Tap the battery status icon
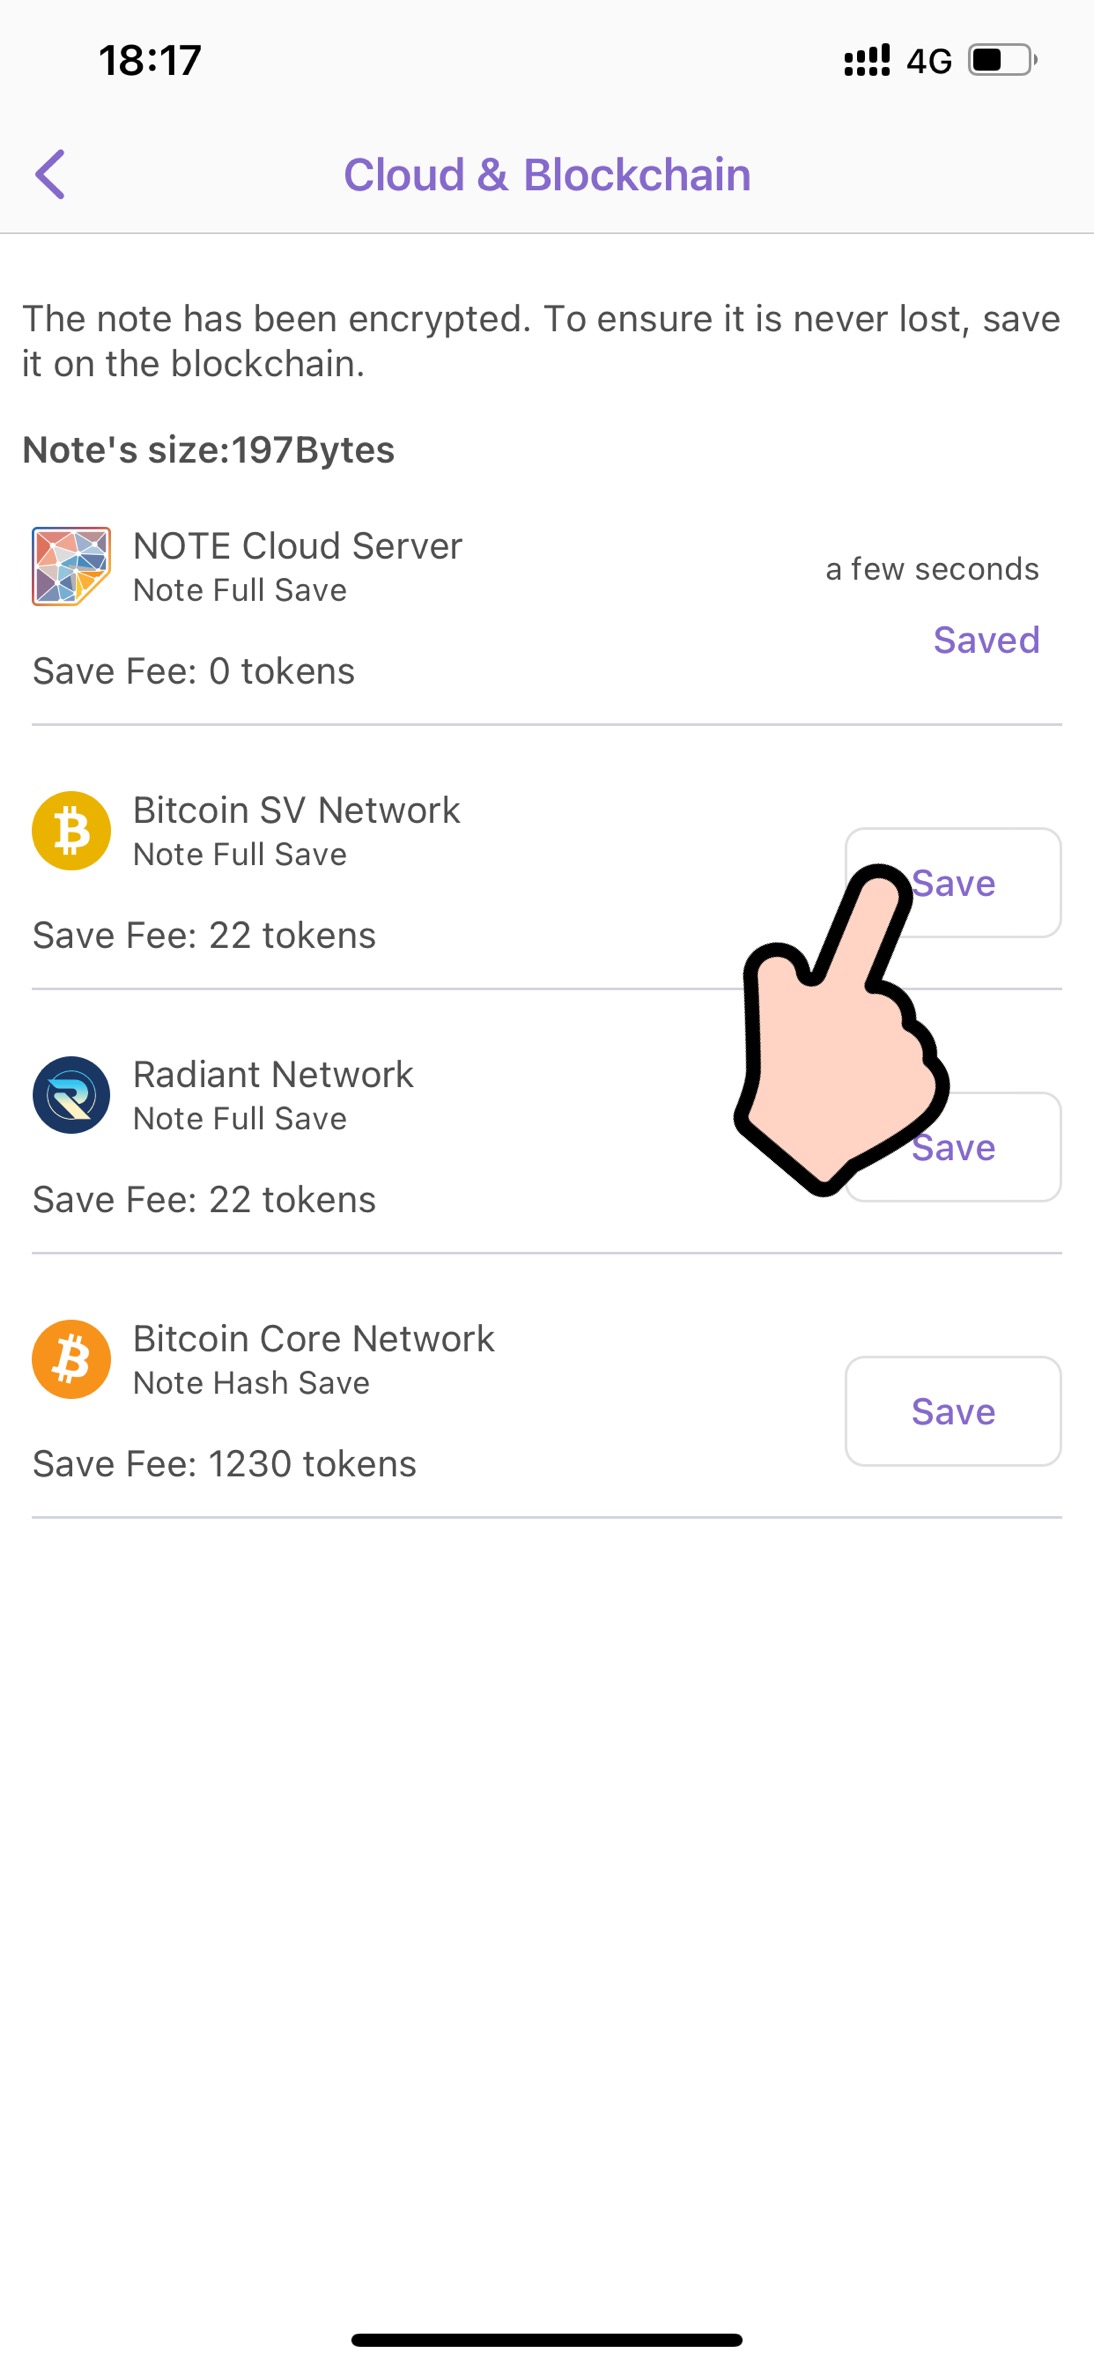Viewport: 1094px width, 2368px height. click(x=1002, y=61)
